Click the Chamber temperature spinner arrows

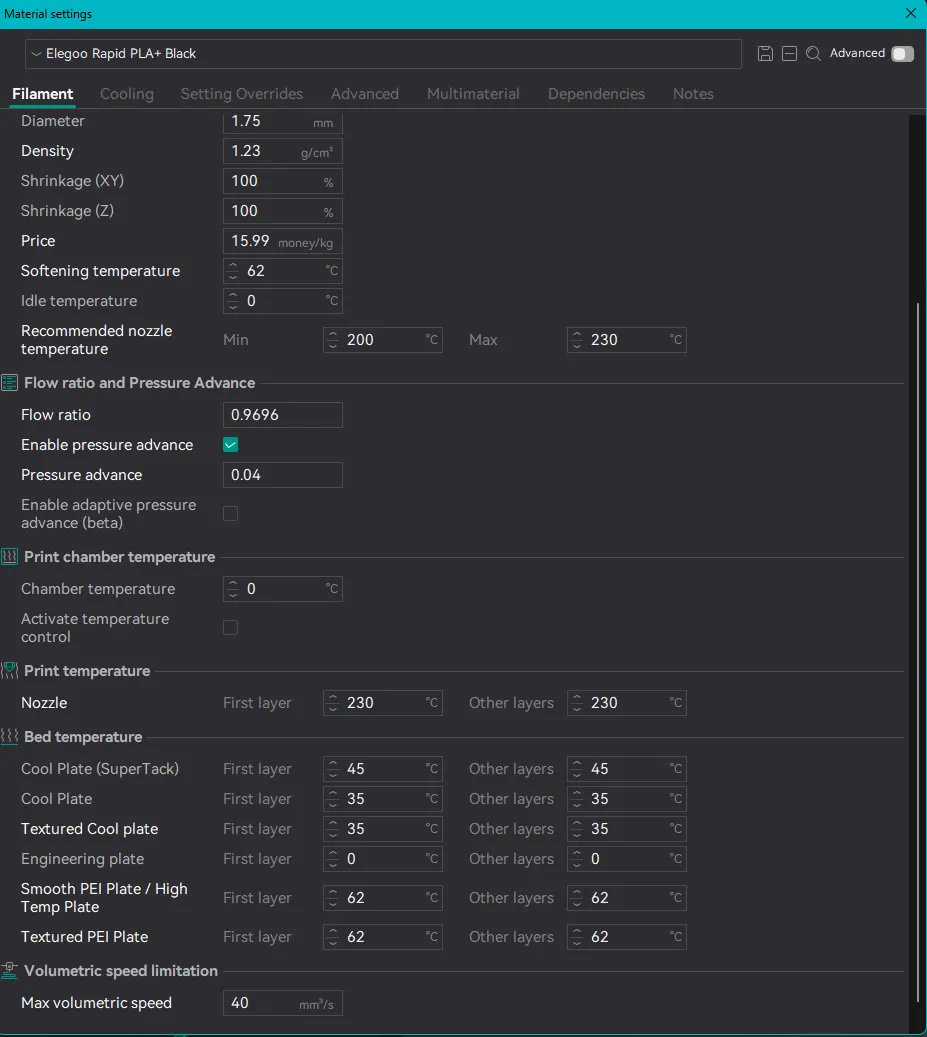(233, 589)
